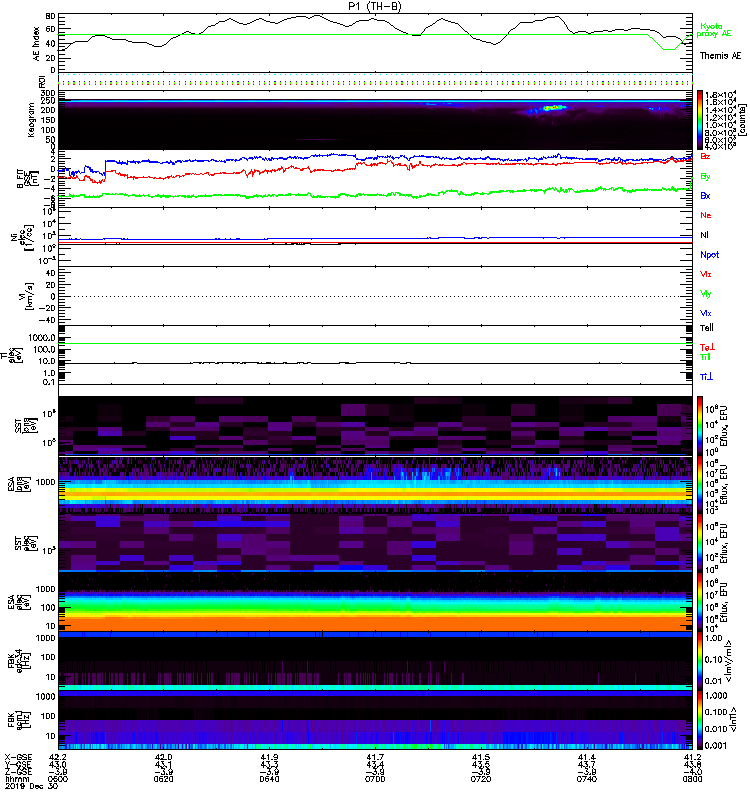
Task: Click the SST ions Eflux color bar
Action: (x=700, y=426)
